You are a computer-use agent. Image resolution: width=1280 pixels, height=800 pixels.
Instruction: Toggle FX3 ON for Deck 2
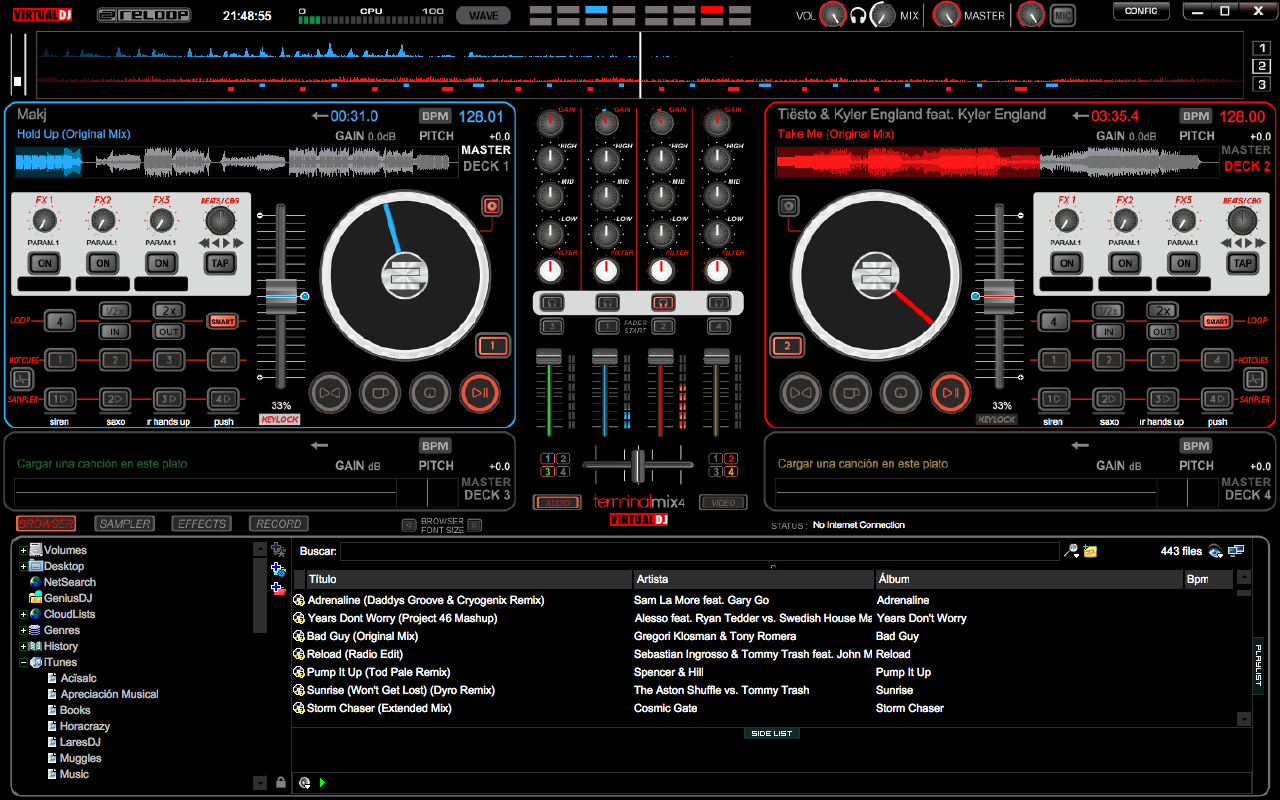(x=1183, y=263)
